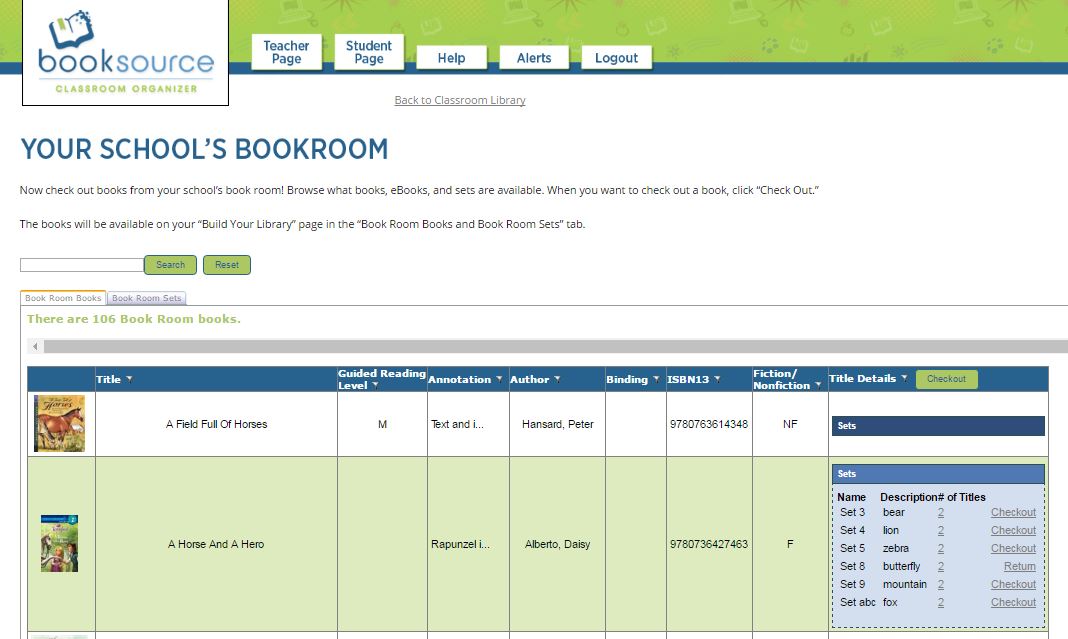Click the scroll-left arrow on horizontal scrollbar
Screen dimensions: 1068x639
(x=35, y=347)
